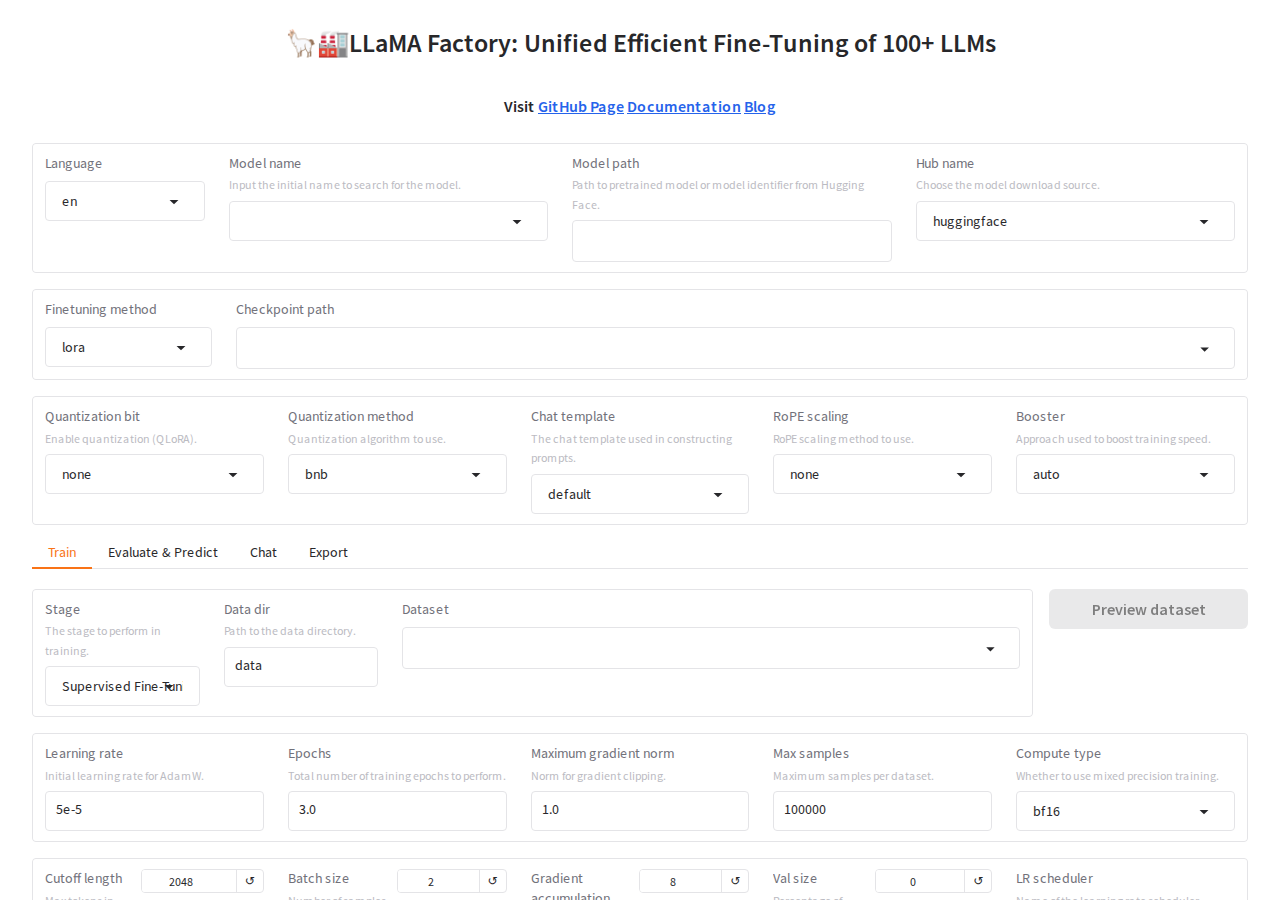
Task: Expand the Checkpoint path dropdown
Action: tap(735, 348)
